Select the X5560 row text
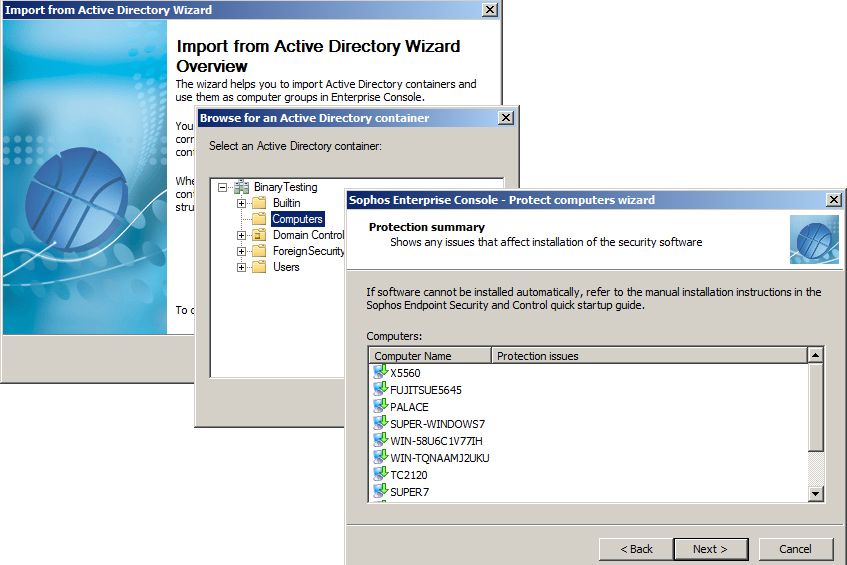847x565 pixels. pos(405,373)
